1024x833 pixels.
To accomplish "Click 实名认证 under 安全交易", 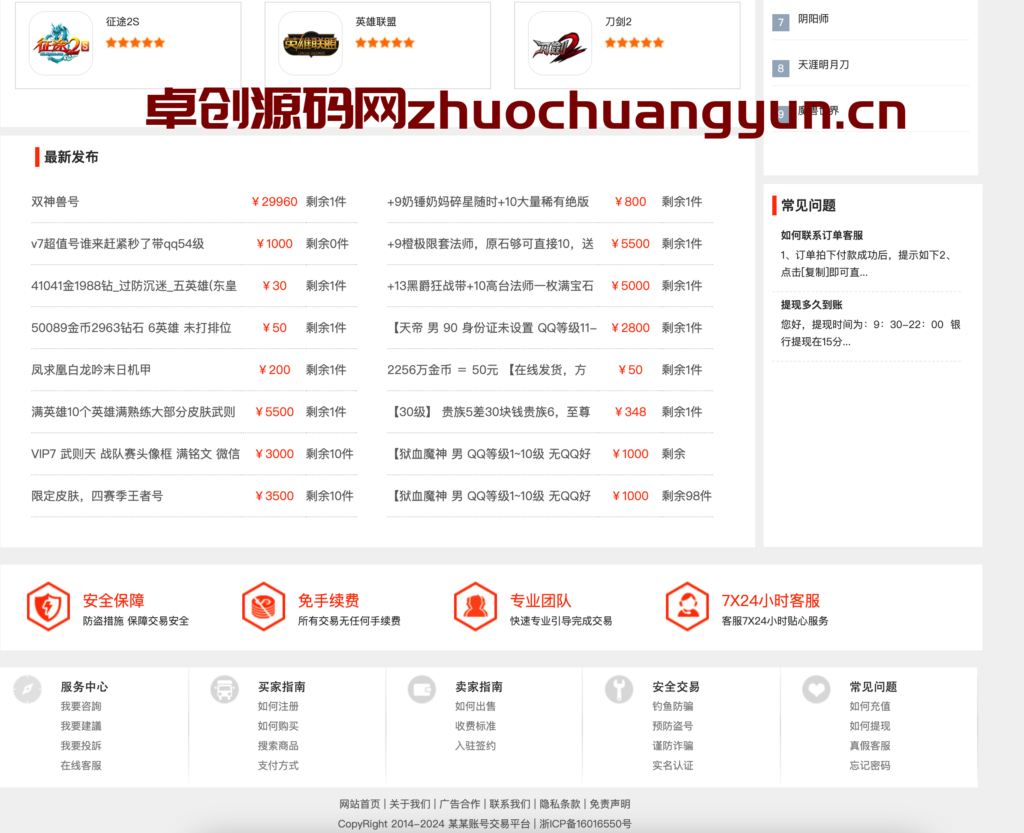I will point(673,765).
